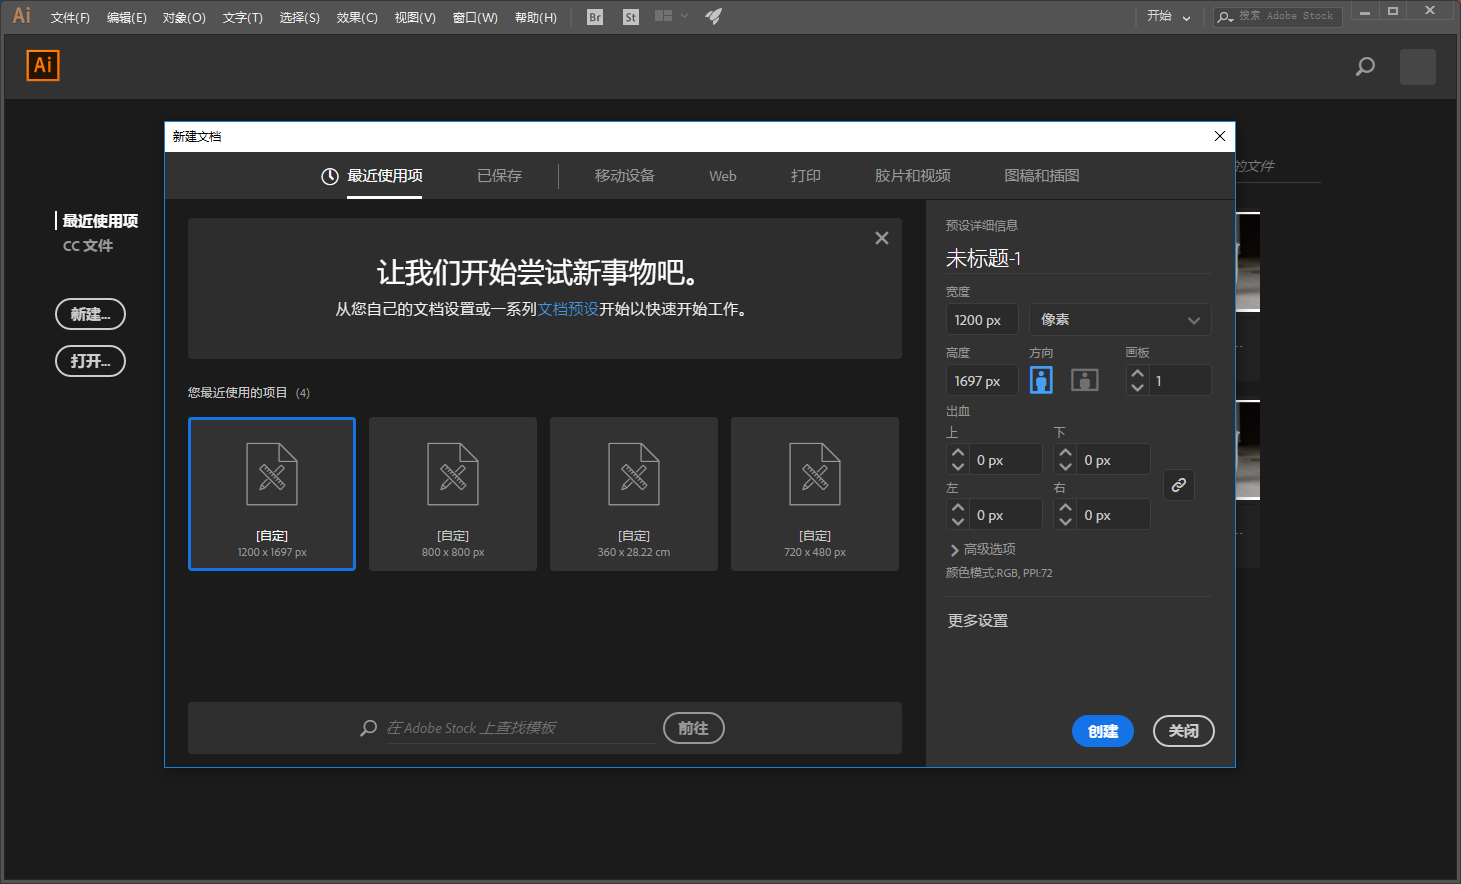Viewport: 1461px width, 884px height.
Task: Click the 创建 create button
Action: click(x=1103, y=731)
